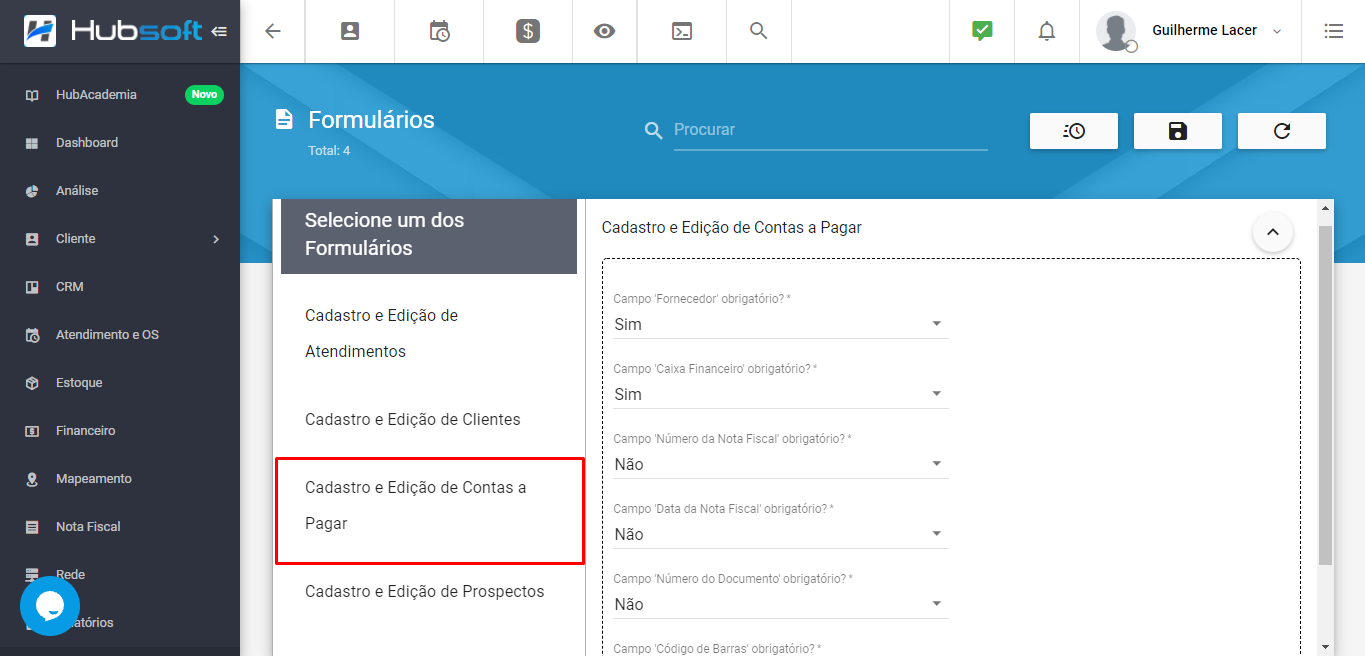Click the HubAcademia book icon
The width and height of the screenshot is (1365, 656).
(x=32, y=95)
